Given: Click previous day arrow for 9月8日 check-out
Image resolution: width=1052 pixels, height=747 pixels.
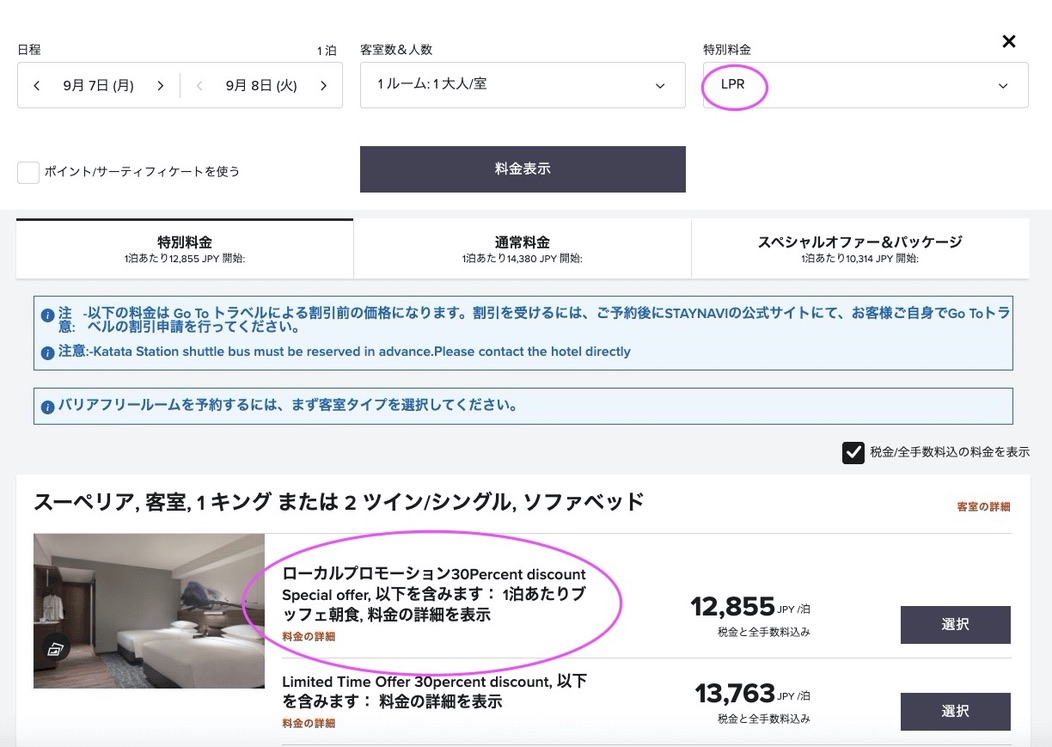Looking at the screenshot, I should 200,86.
